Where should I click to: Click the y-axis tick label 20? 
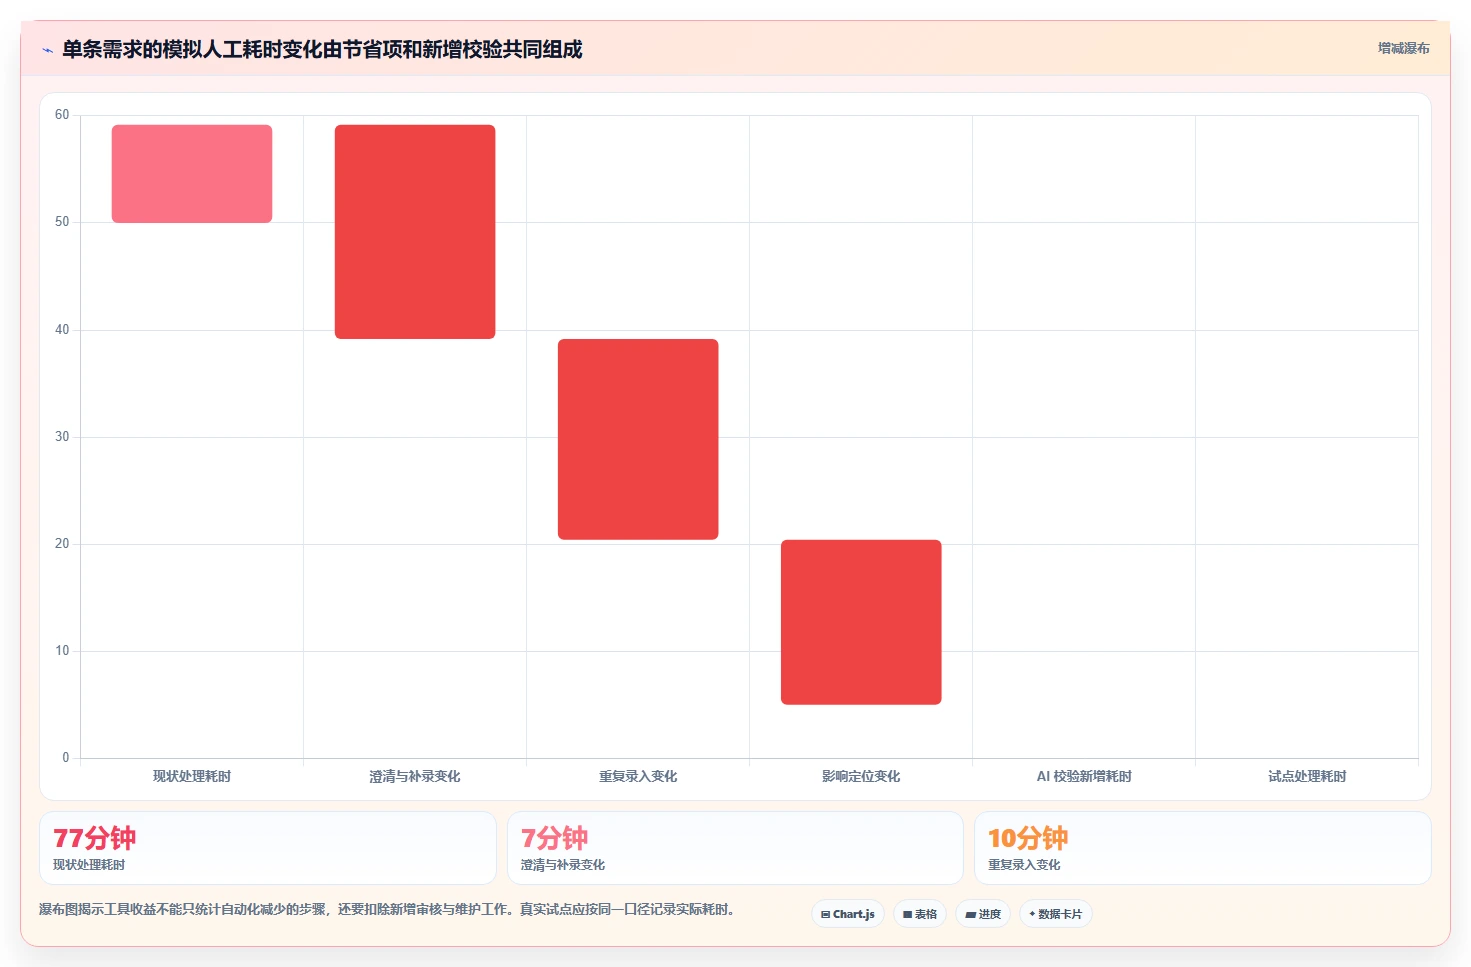click(x=62, y=544)
